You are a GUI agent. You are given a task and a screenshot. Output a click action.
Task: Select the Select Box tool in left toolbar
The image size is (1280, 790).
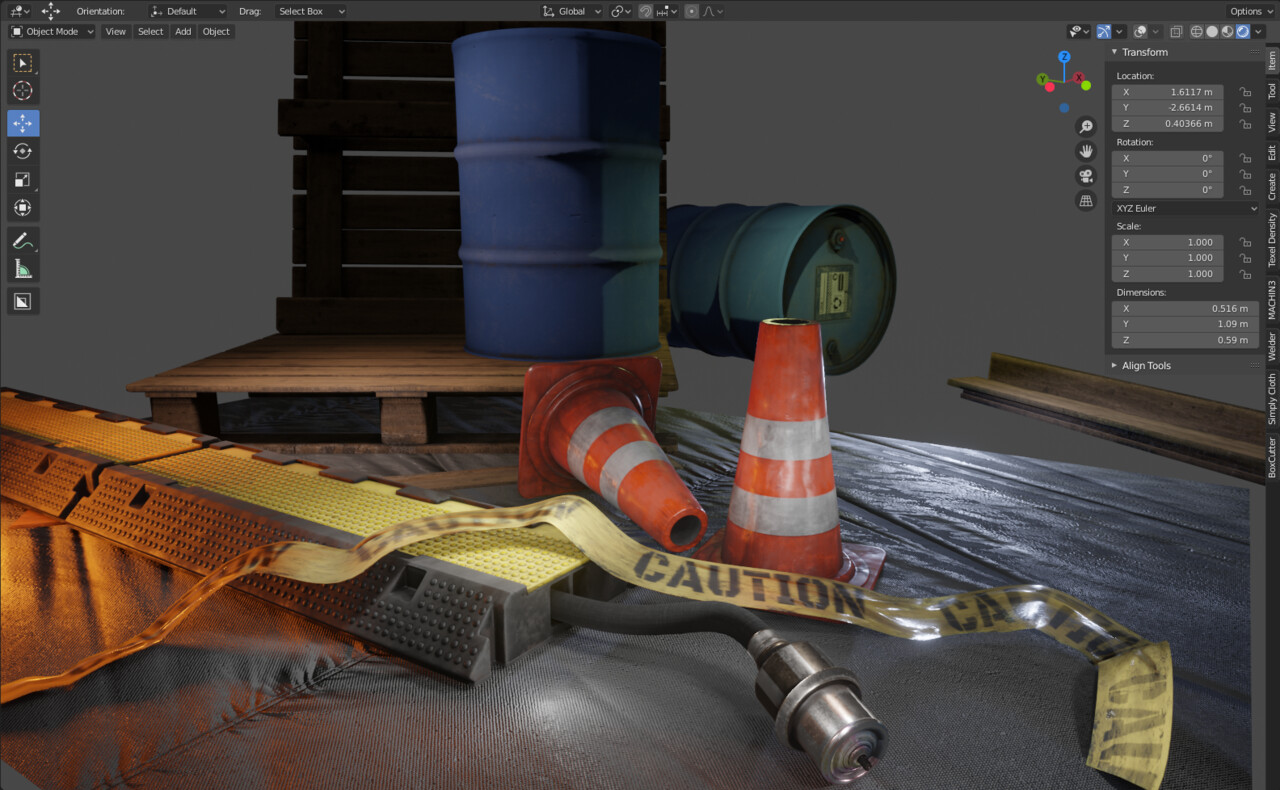(23, 63)
